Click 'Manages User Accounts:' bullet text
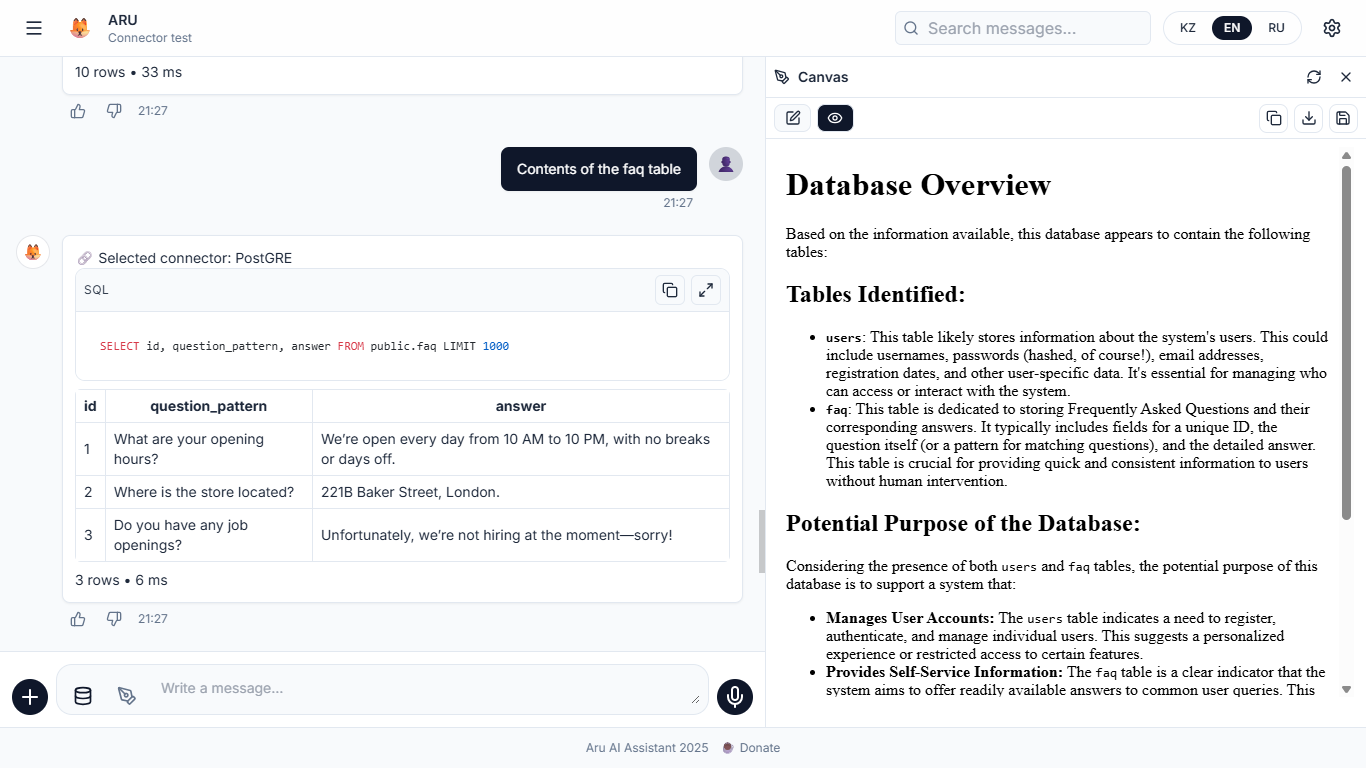 pyautogui.click(x=910, y=618)
